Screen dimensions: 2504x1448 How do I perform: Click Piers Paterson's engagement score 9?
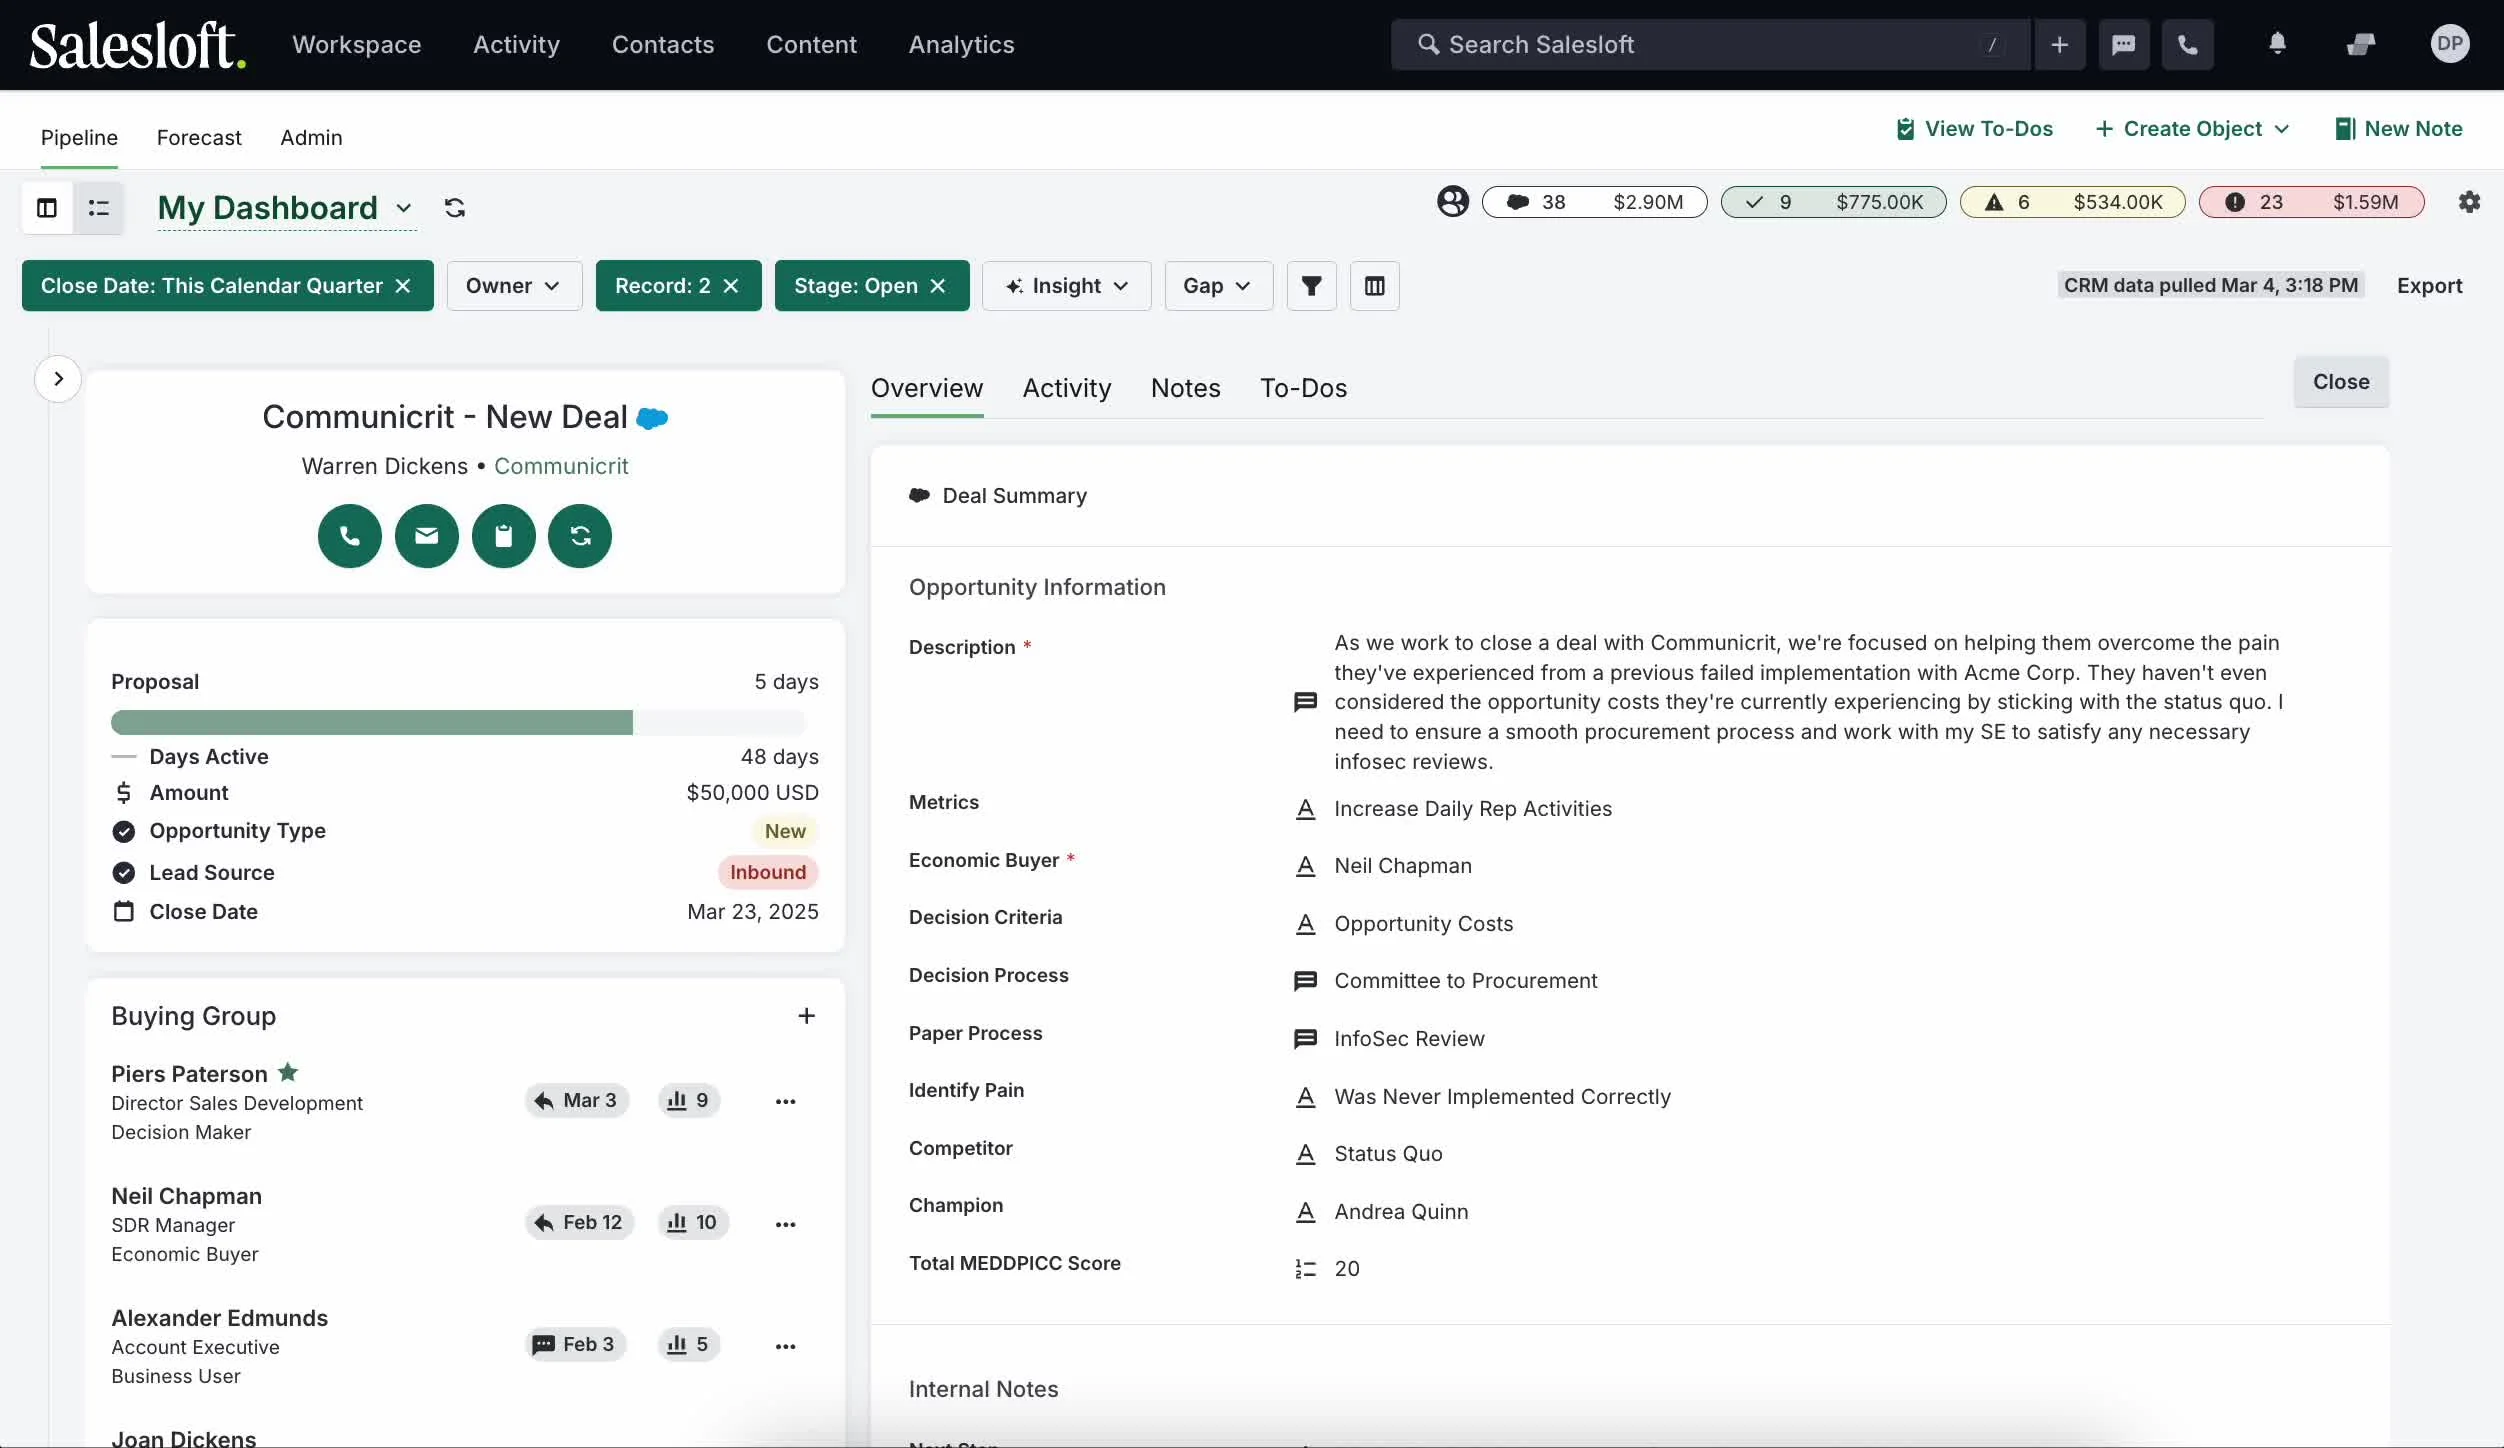(x=689, y=1100)
